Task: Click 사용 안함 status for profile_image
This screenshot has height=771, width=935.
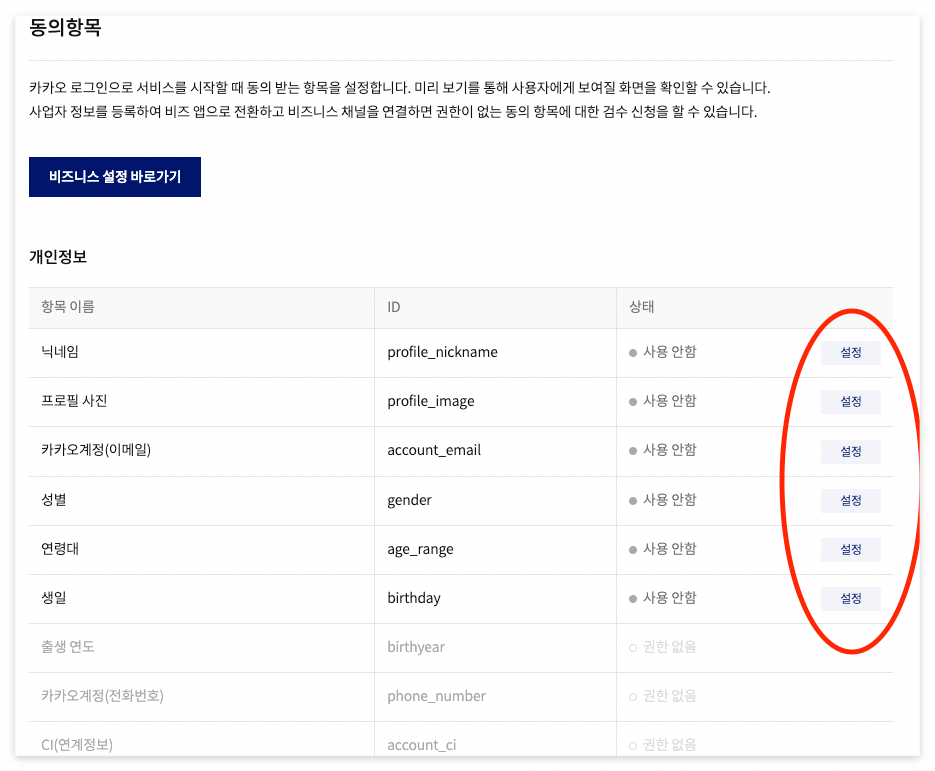Action: click(662, 401)
